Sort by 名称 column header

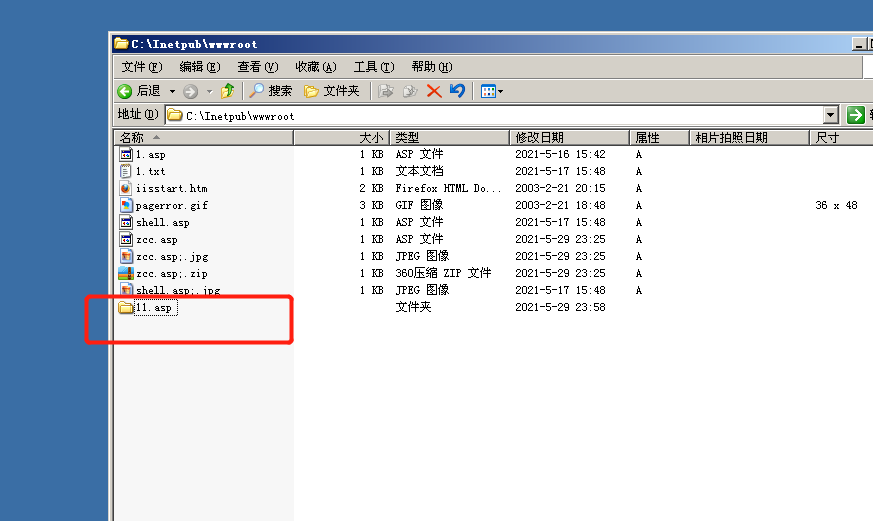[x=204, y=137]
